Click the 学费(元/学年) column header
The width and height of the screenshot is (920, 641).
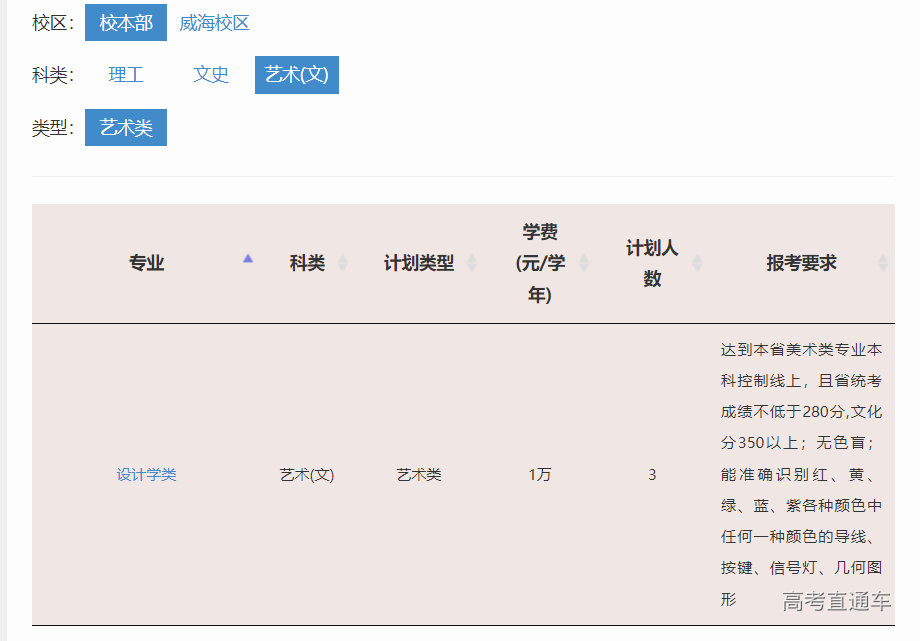tap(541, 262)
